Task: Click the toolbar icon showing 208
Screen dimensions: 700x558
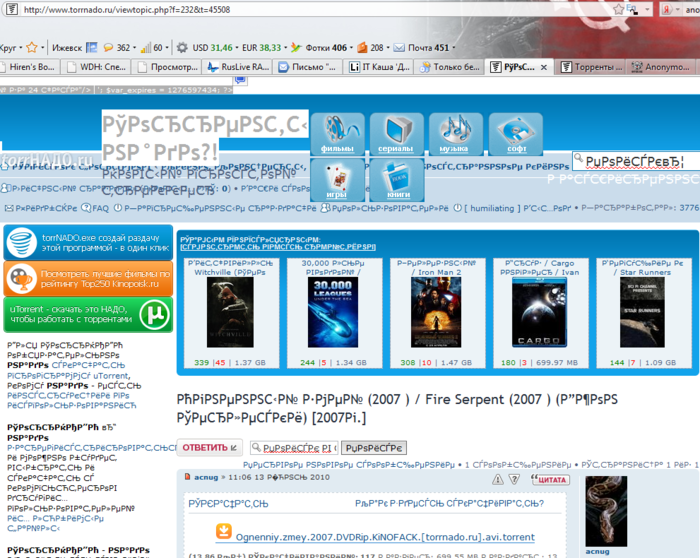Action: pos(362,47)
